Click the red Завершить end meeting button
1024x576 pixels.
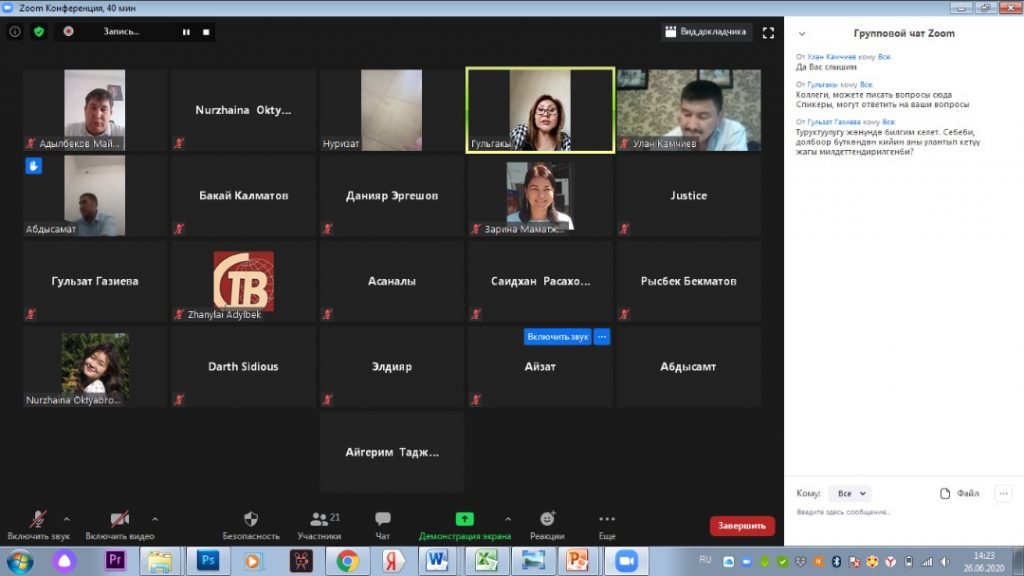point(742,526)
